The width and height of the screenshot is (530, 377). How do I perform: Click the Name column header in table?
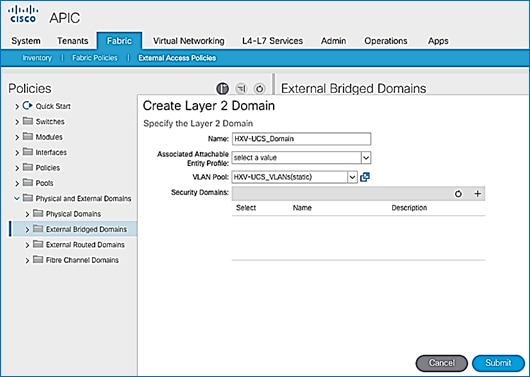(302, 208)
